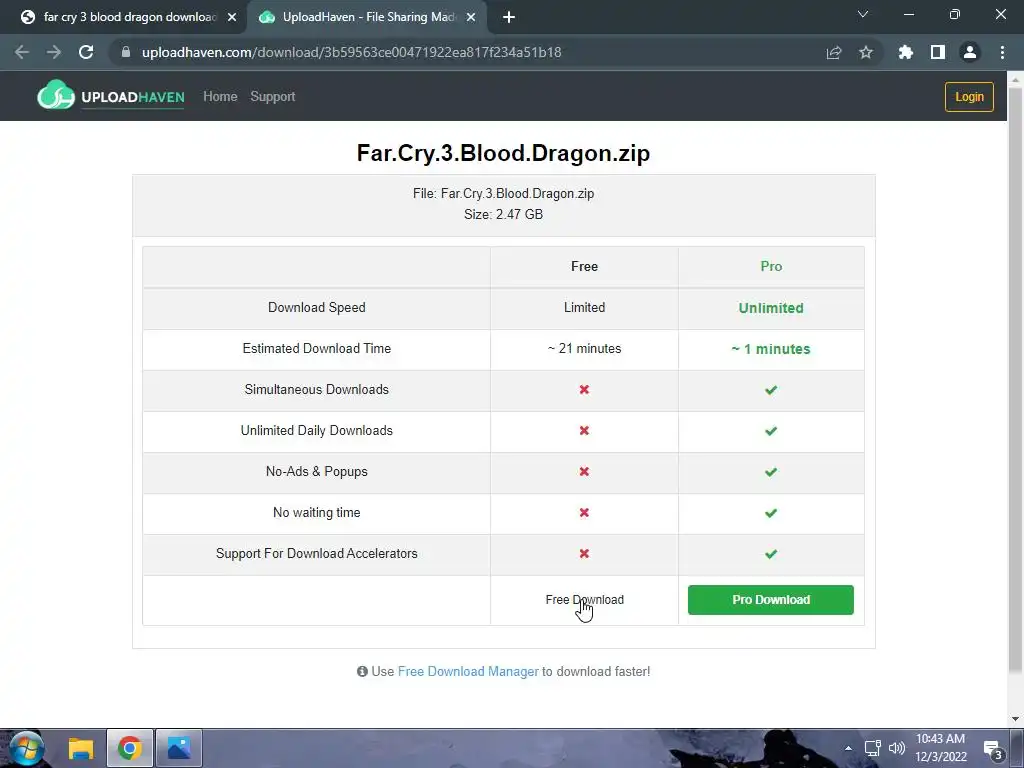Screen dimensions: 1024x768
Task: Click the '~ 21 minutes' cell
Action: pos(584,349)
